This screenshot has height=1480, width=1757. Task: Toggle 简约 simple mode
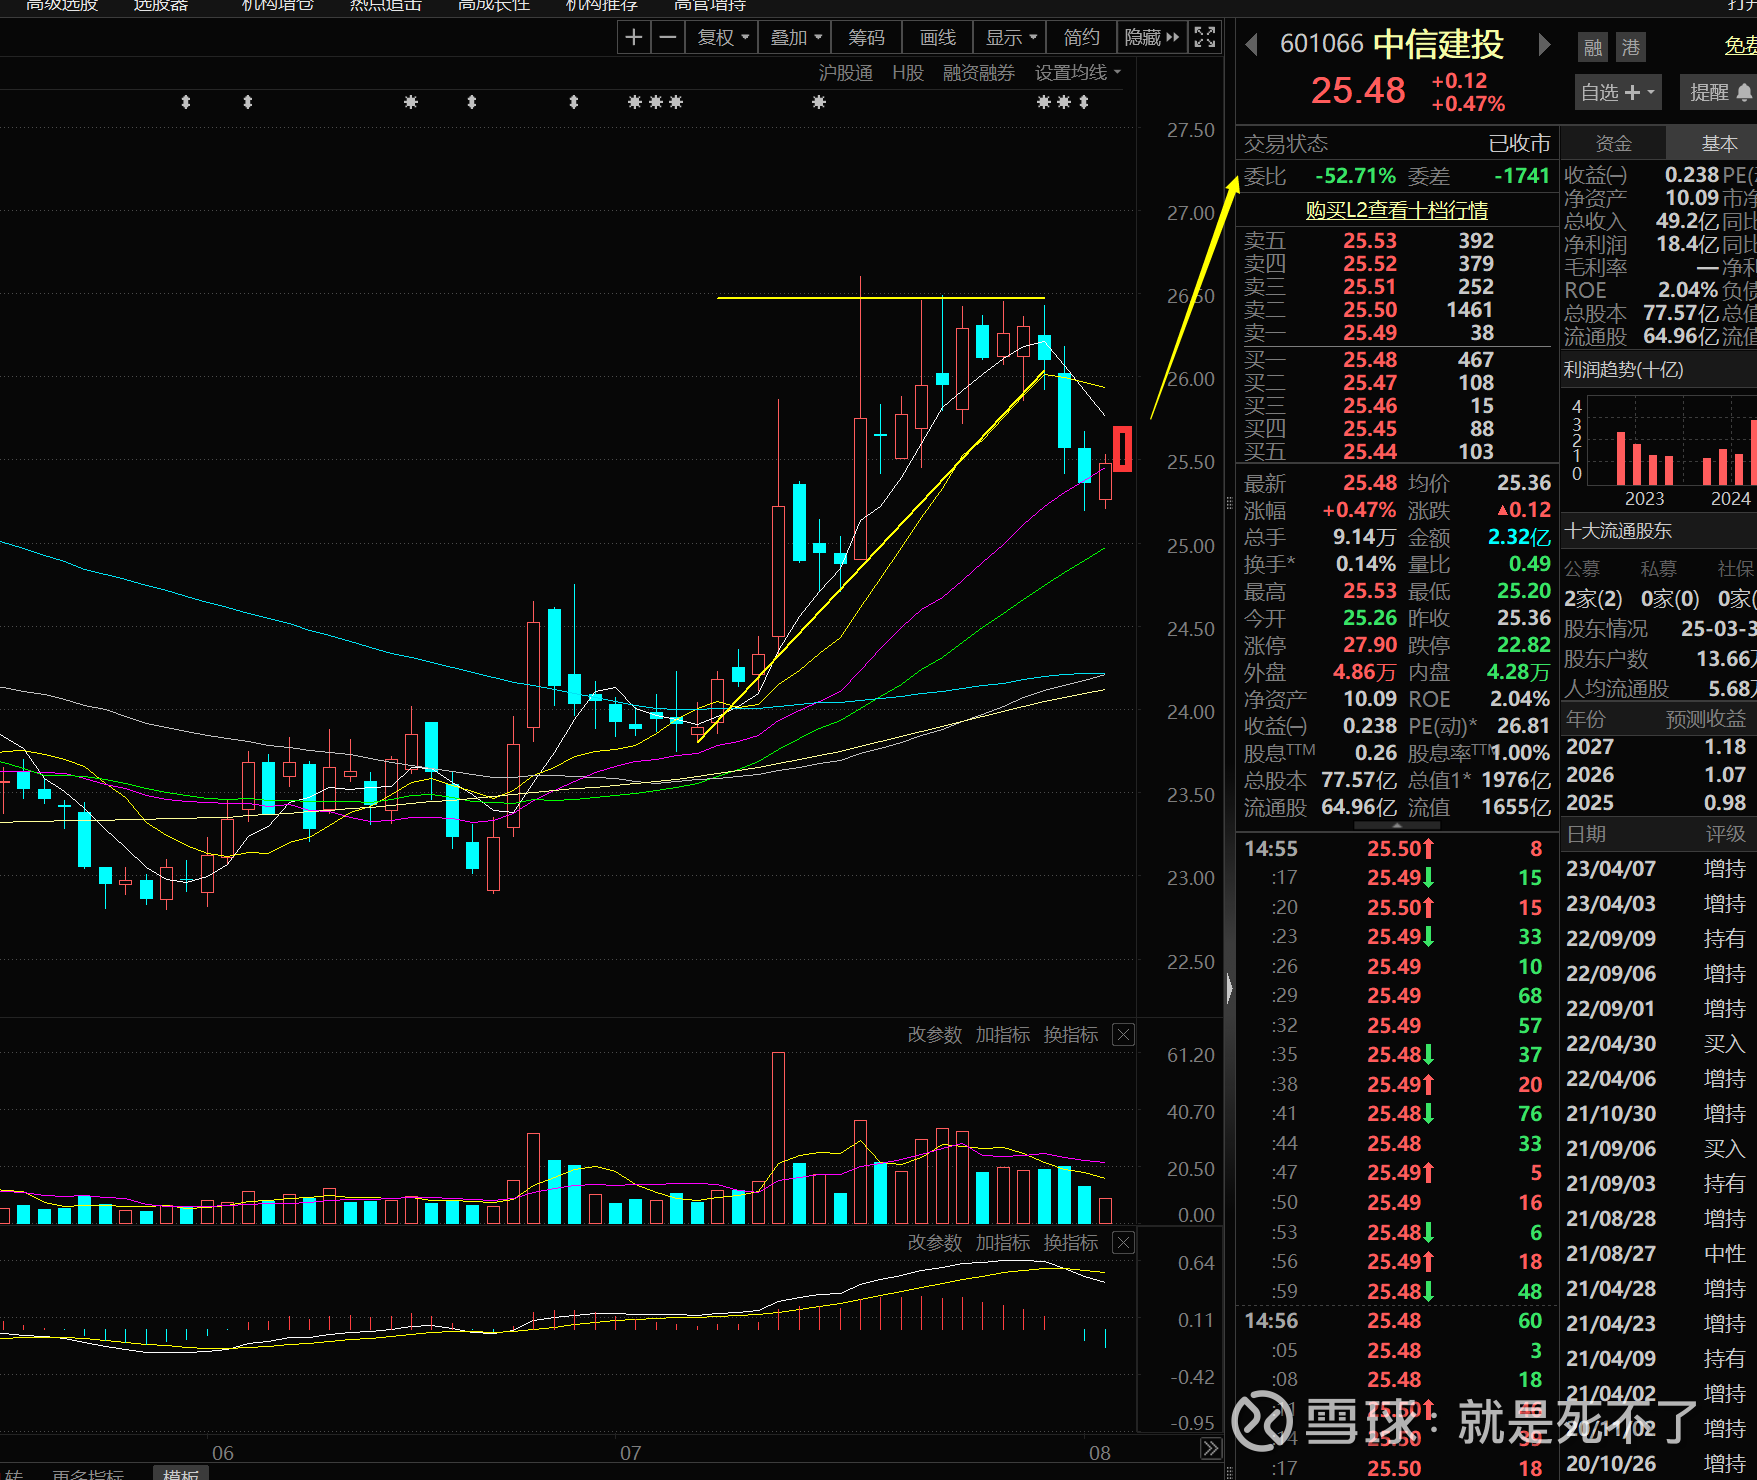click(x=1081, y=38)
